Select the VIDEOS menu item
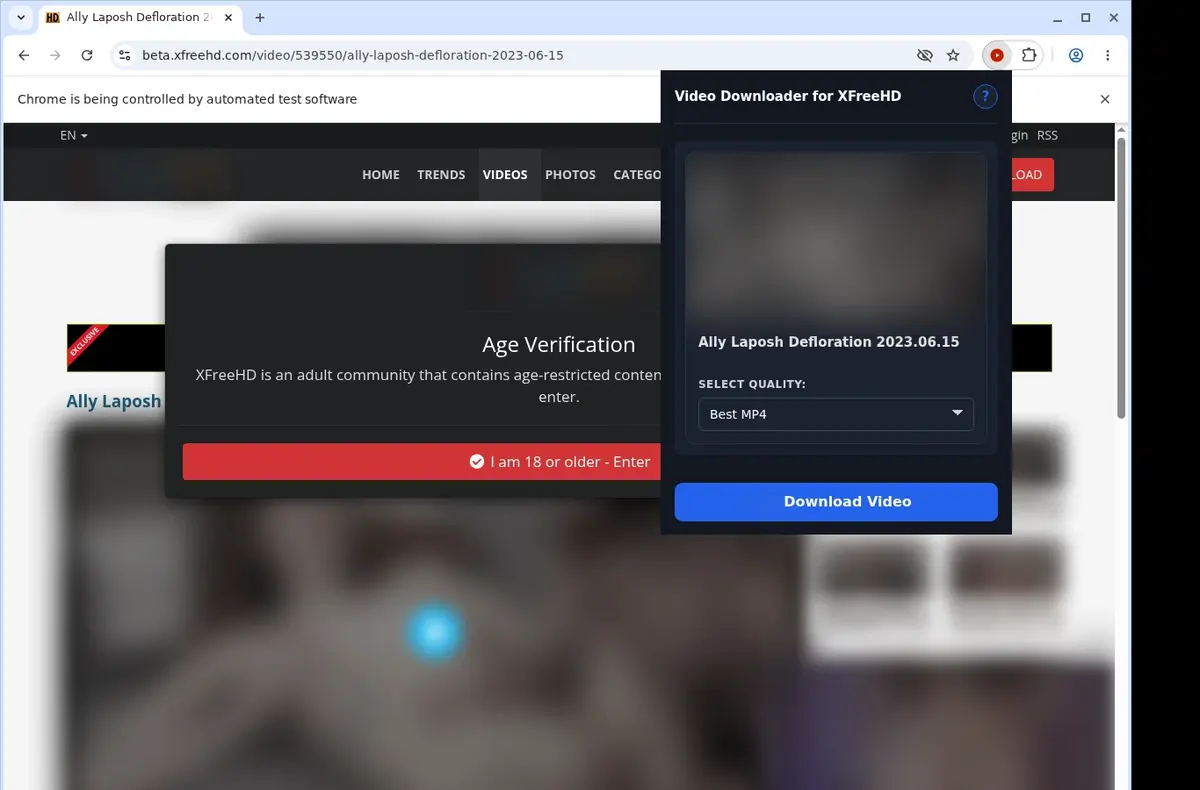The image size is (1200, 790). [x=505, y=174]
